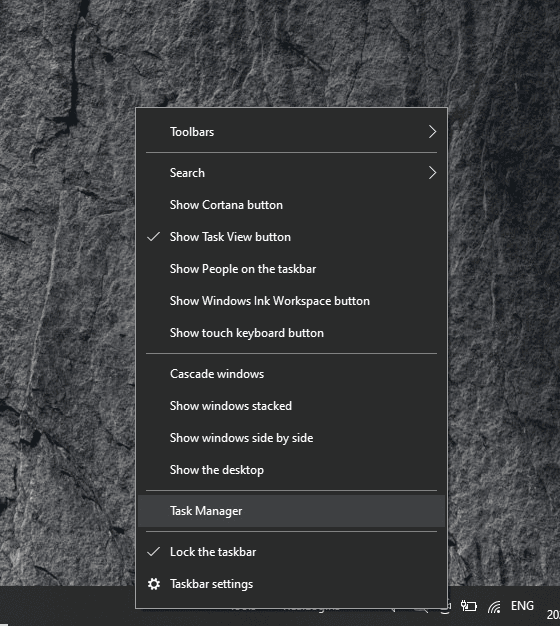The image size is (560, 626).
Task: Toggle Show Task View button
Action: pyautogui.click(x=291, y=237)
